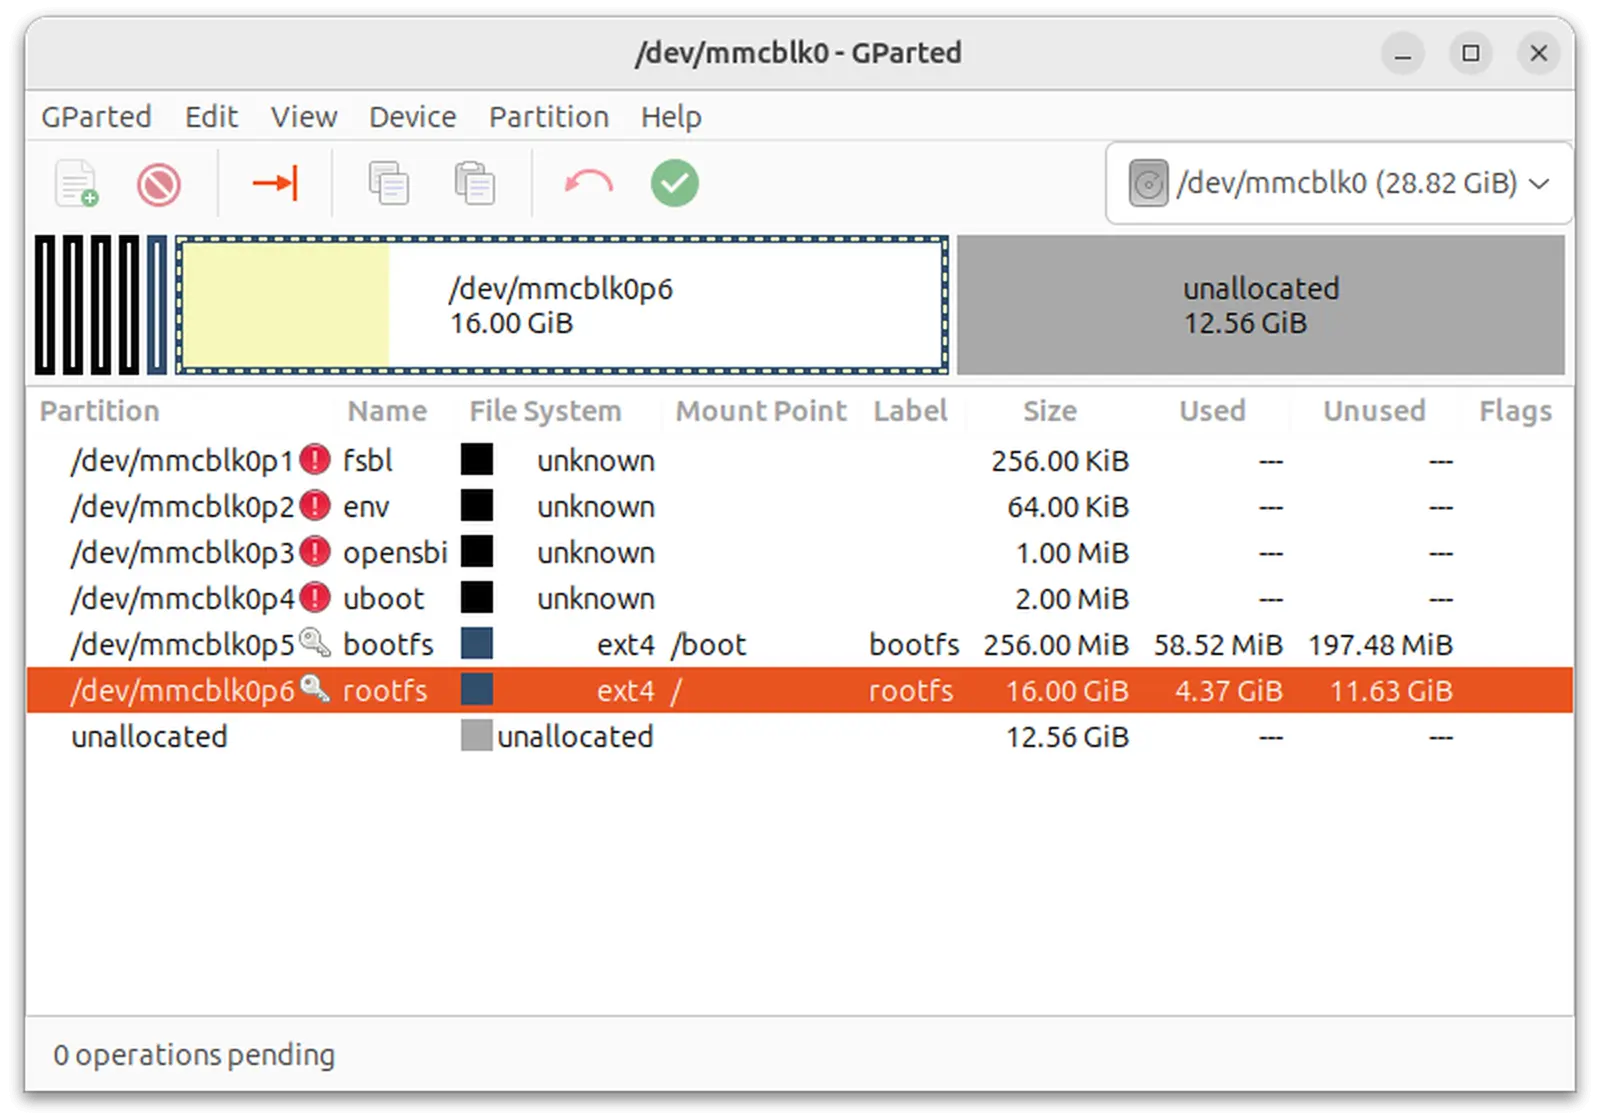Viewport: 1600px width, 1120px height.
Task: Click the Undo last operation icon
Action: [588, 183]
